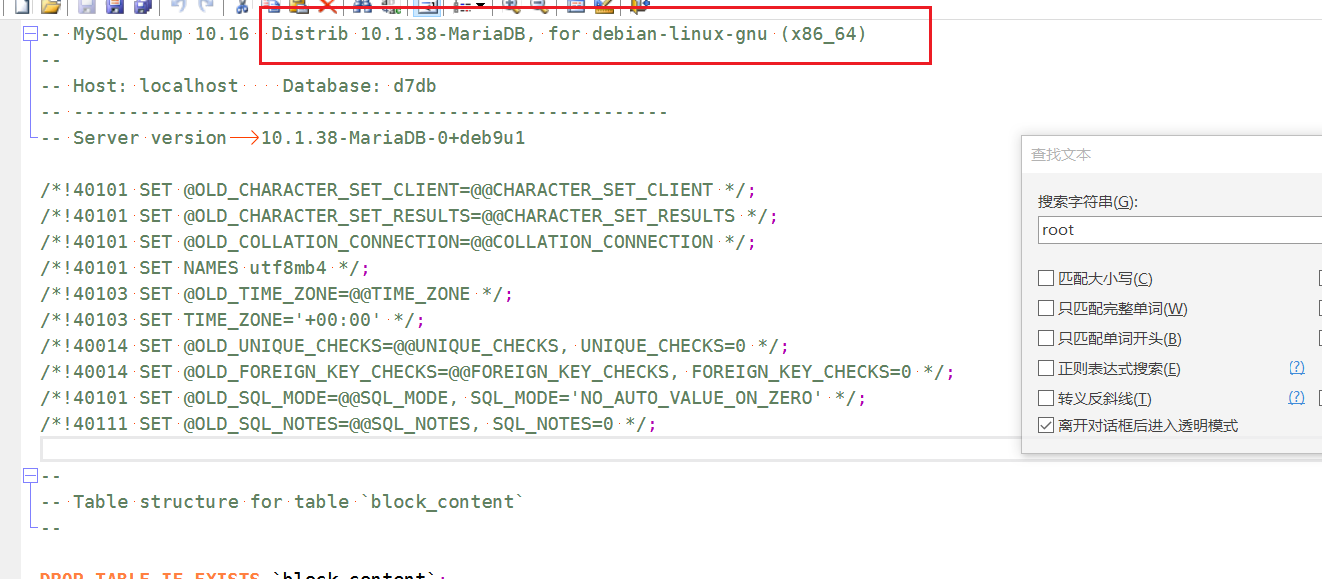
Task: Click the red X delete icon
Action: (x=327, y=6)
